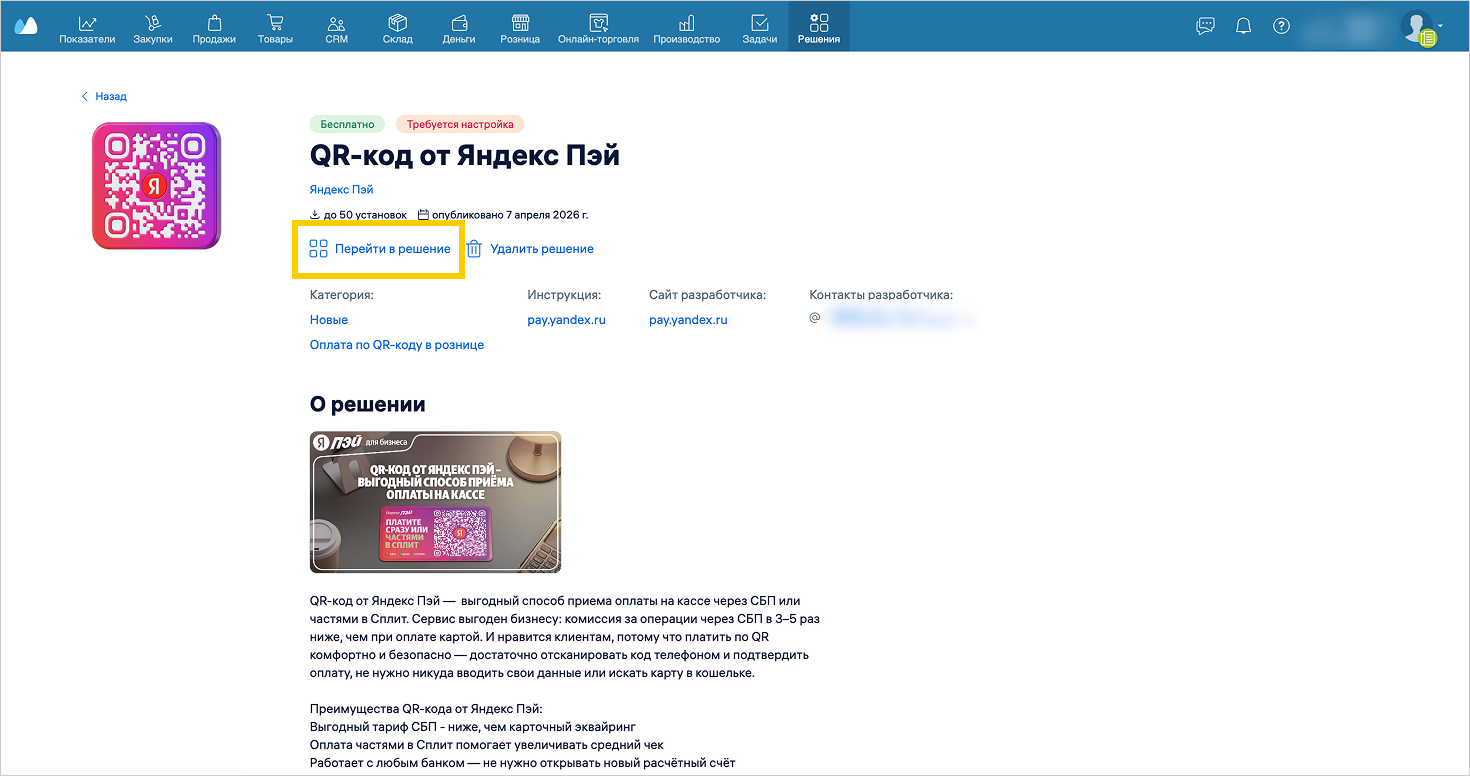Open the Задачи section
Viewport: 1470px width, 776px height.
tap(760, 27)
